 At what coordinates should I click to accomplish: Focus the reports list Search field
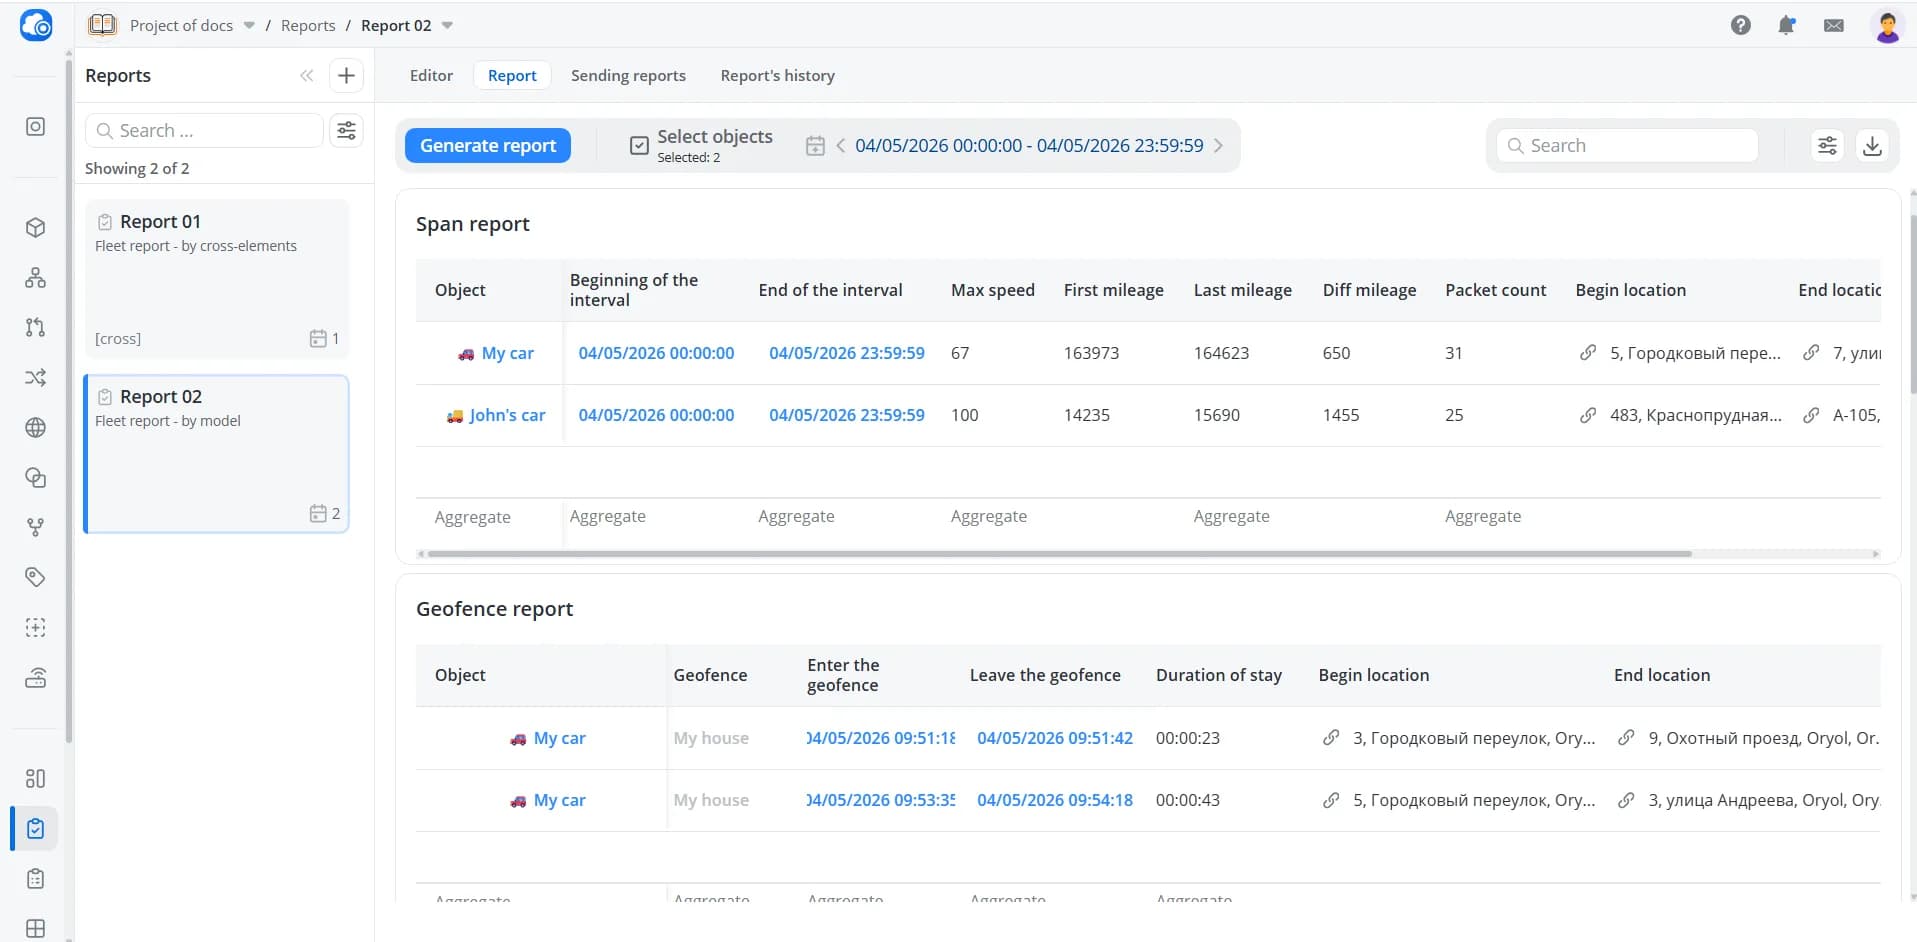[205, 130]
